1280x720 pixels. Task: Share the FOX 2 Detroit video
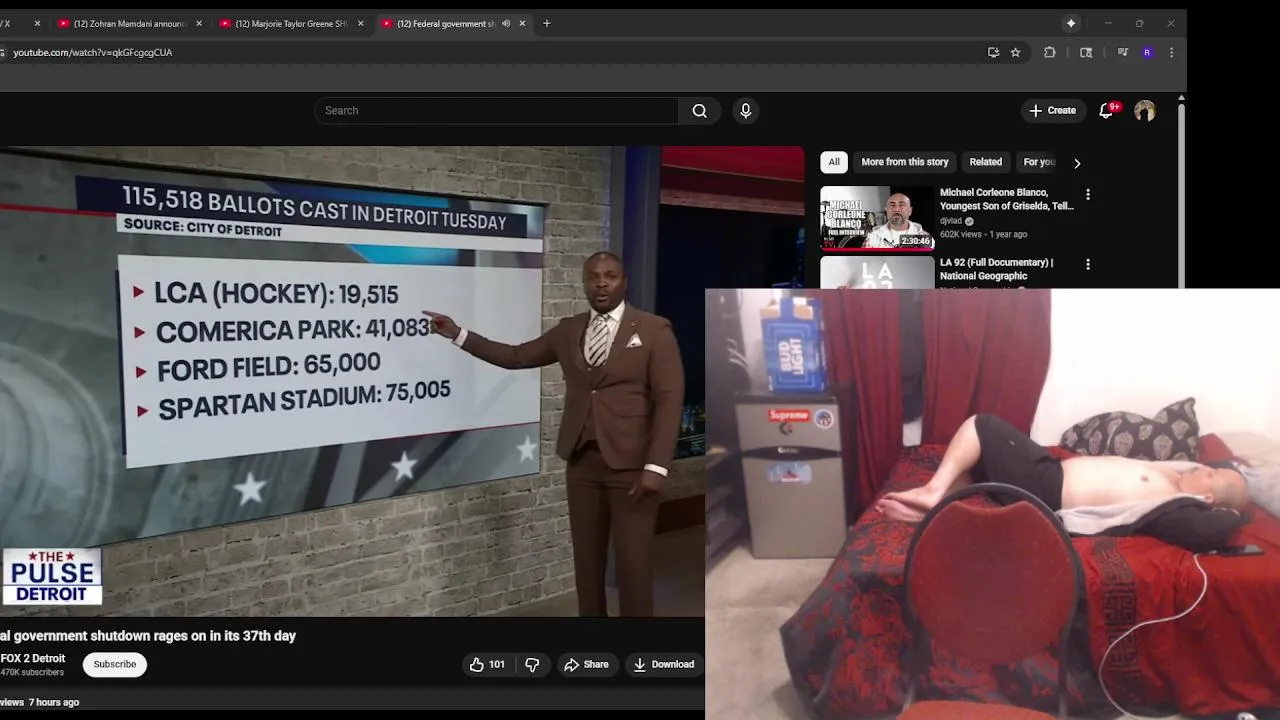(x=586, y=664)
